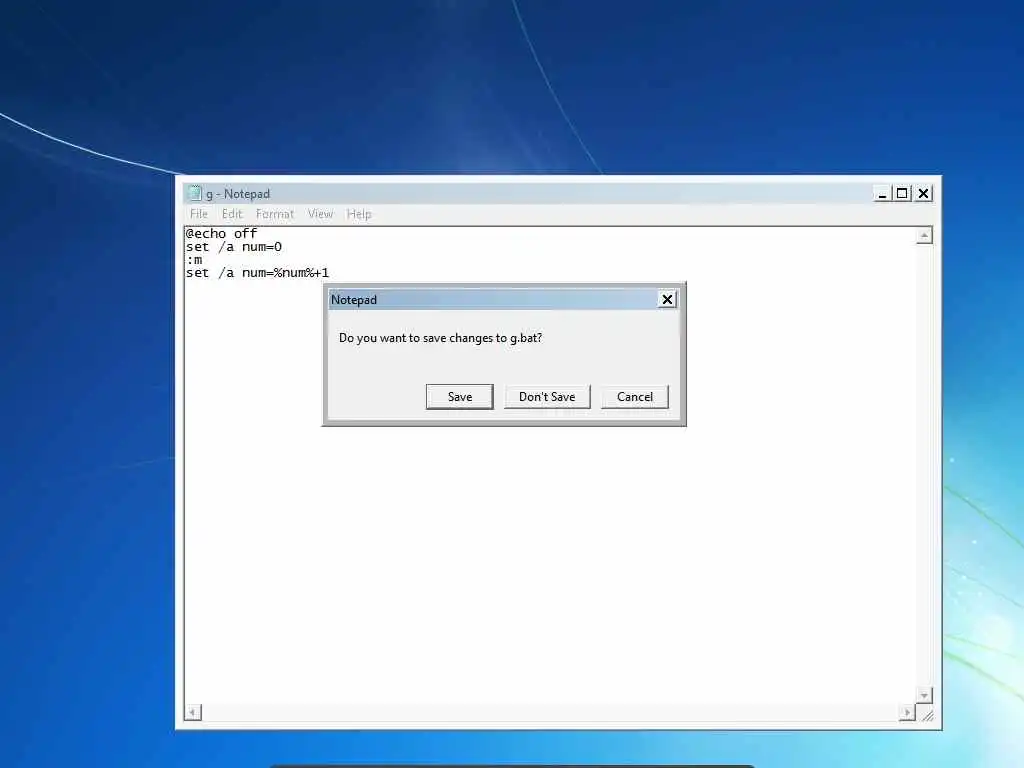The height and width of the screenshot is (768, 1024).
Task: Close the Notepad save dialog
Action: click(667, 299)
